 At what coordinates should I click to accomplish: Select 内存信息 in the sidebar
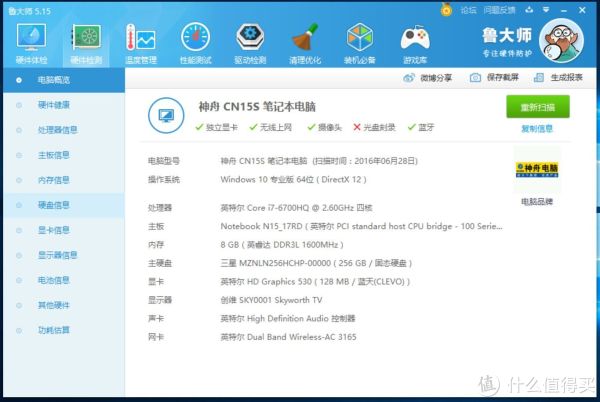point(64,180)
